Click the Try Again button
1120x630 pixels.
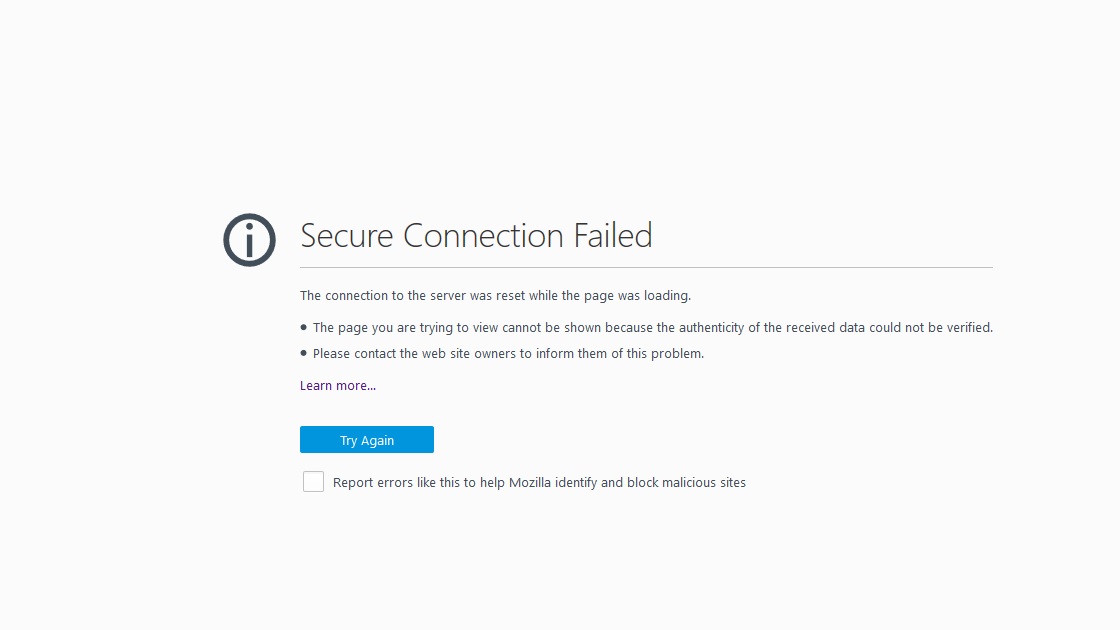click(x=366, y=439)
